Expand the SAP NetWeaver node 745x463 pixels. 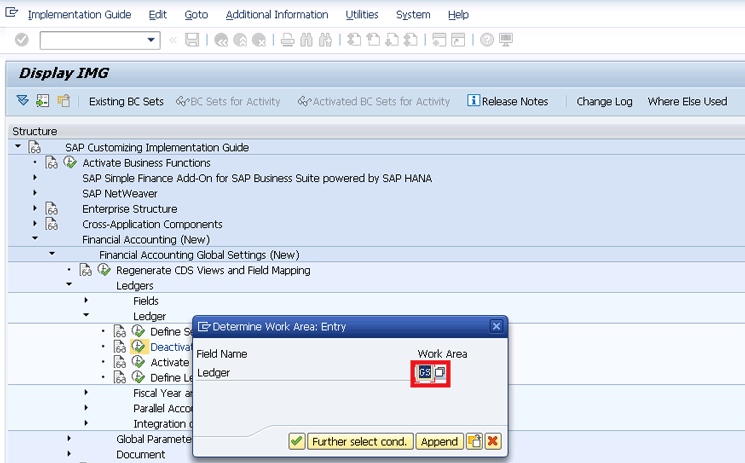[35, 193]
